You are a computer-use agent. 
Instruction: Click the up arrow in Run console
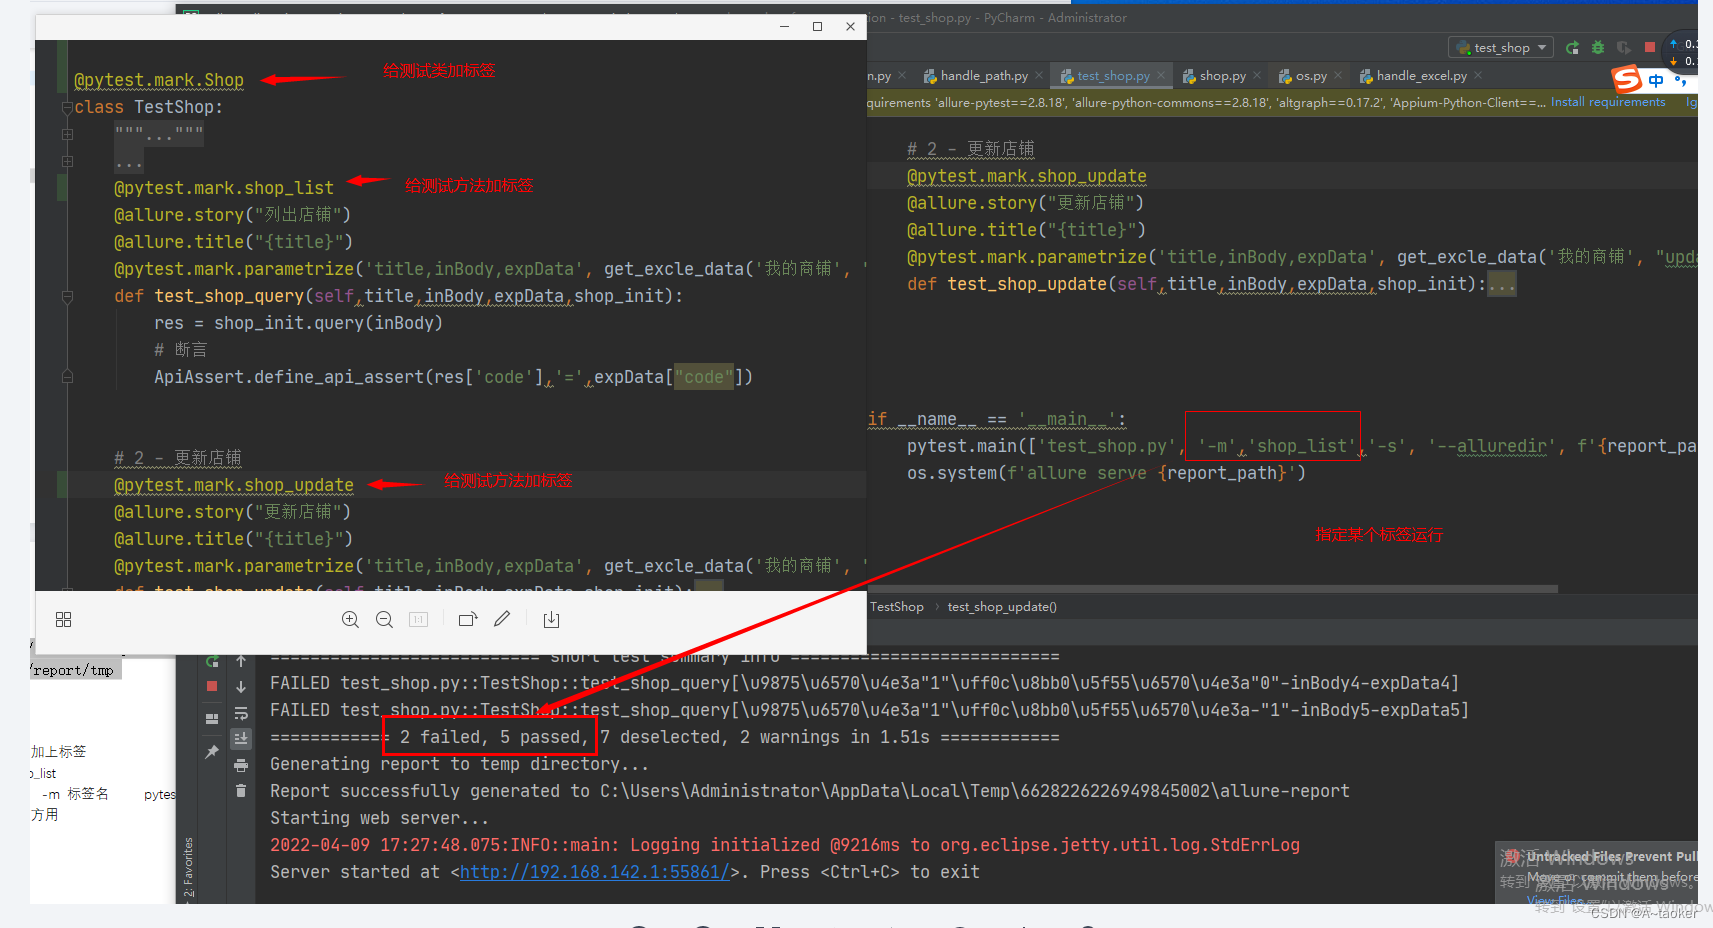[241, 661]
